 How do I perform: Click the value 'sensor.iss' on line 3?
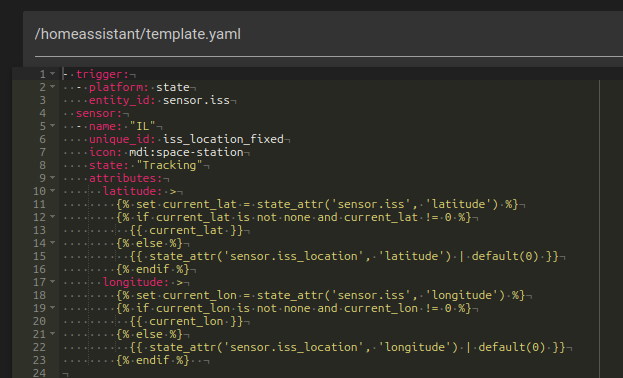pyautogui.click(x=196, y=100)
